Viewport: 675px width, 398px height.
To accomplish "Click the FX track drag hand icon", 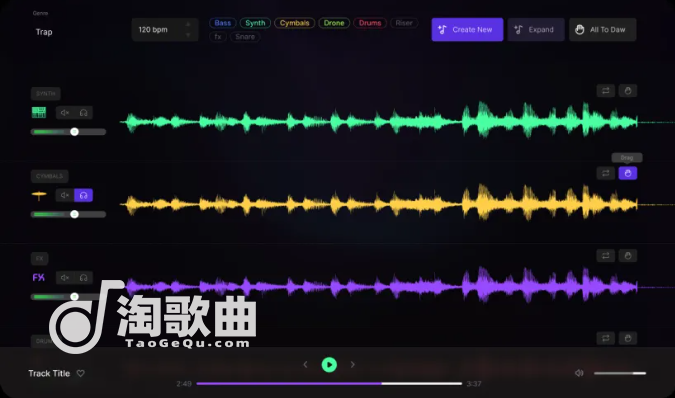I will [x=628, y=256].
